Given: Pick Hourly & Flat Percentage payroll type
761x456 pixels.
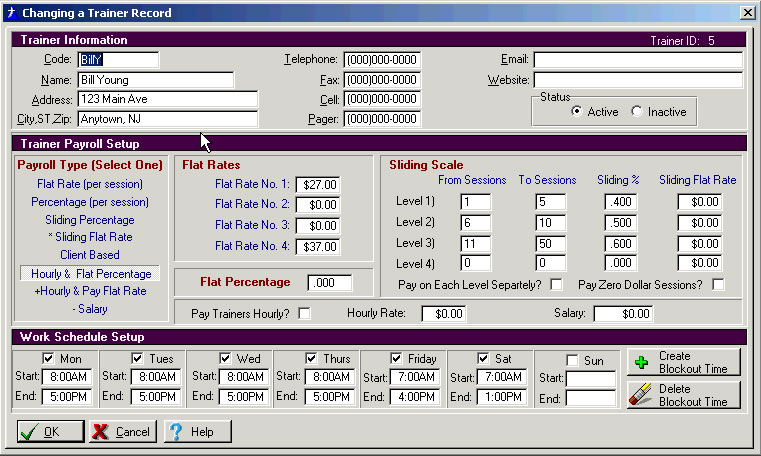Looking at the screenshot, I should 90,273.
